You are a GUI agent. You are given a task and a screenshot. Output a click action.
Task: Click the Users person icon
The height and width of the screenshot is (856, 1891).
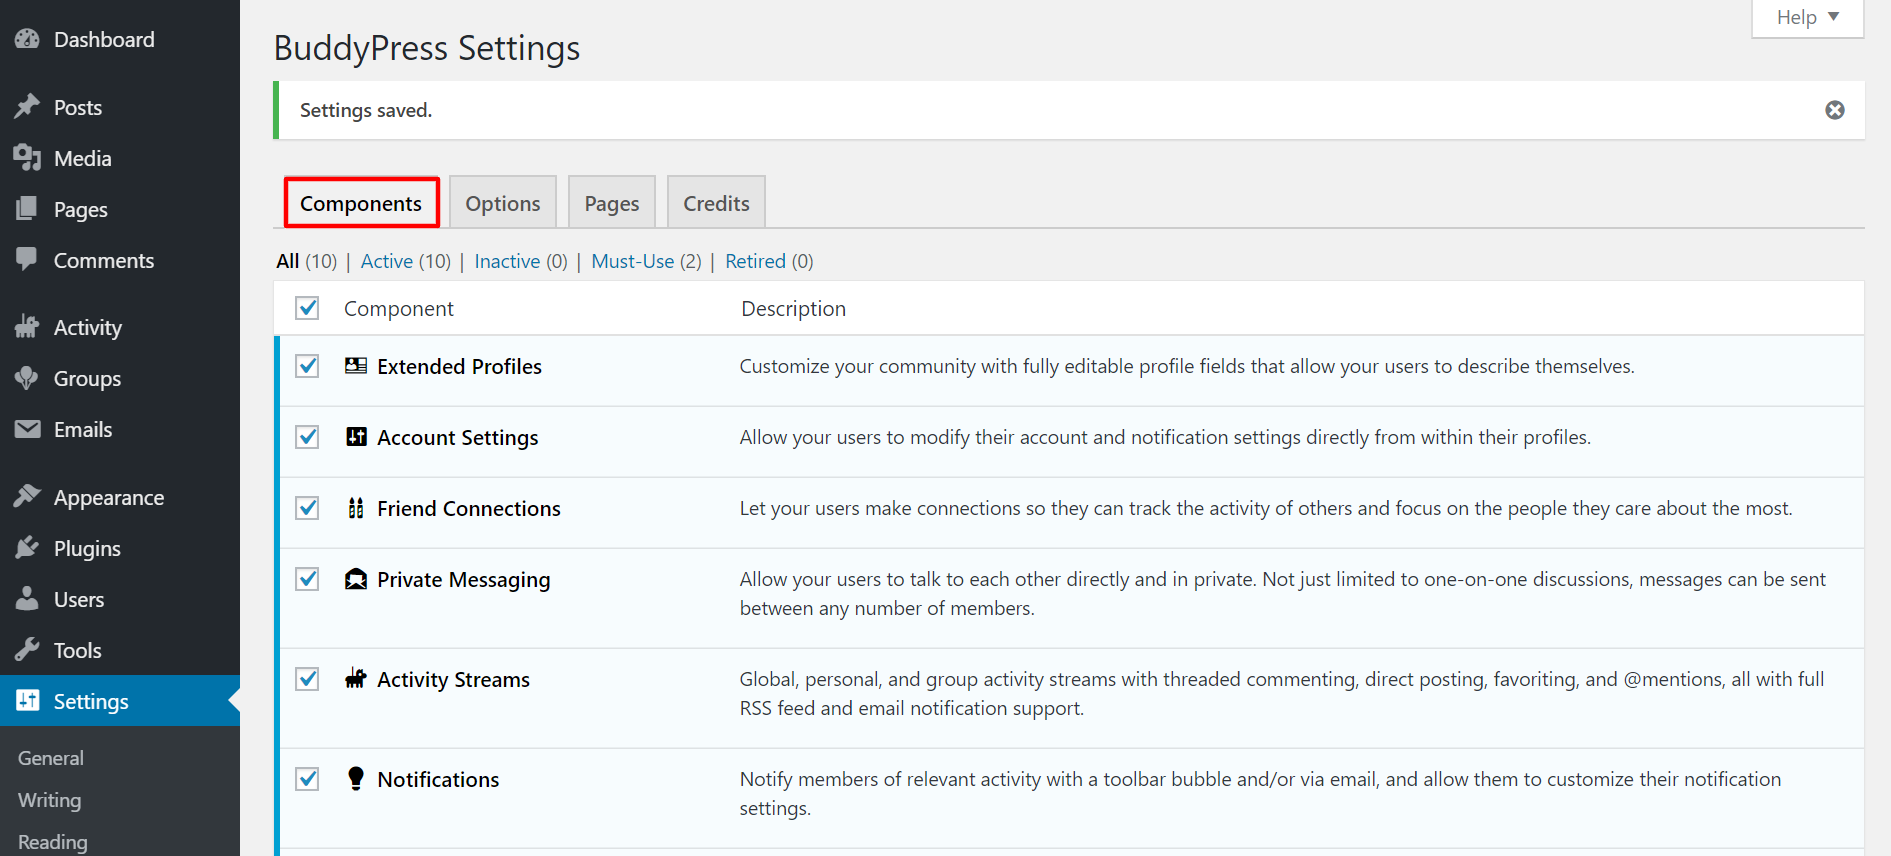pyautogui.click(x=27, y=599)
